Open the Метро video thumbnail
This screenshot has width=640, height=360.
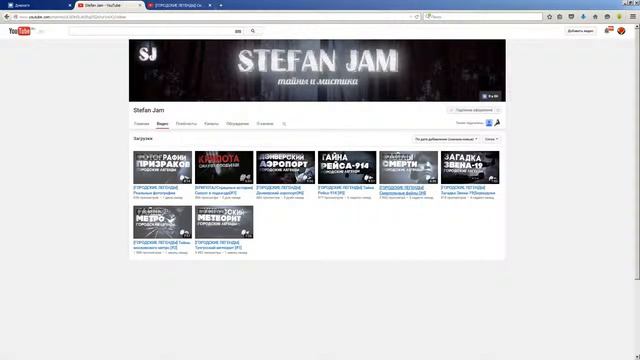162,222
